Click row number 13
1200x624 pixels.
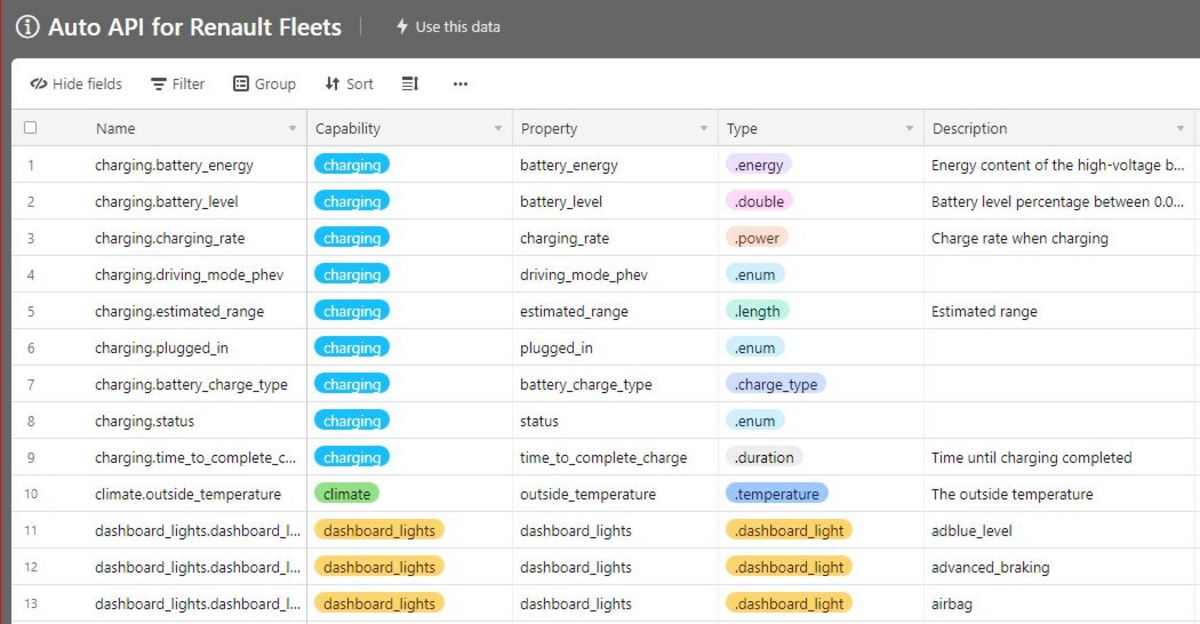[x=31, y=603]
